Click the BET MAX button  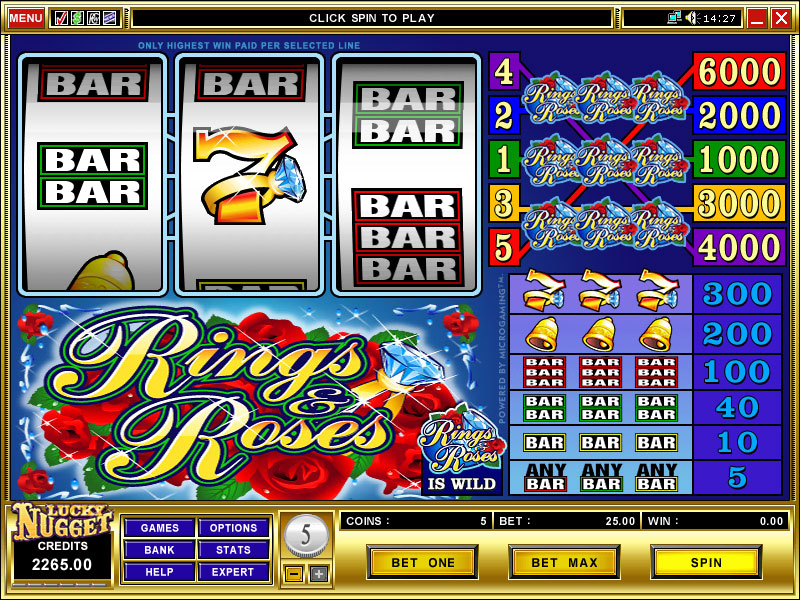[x=564, y=562]
